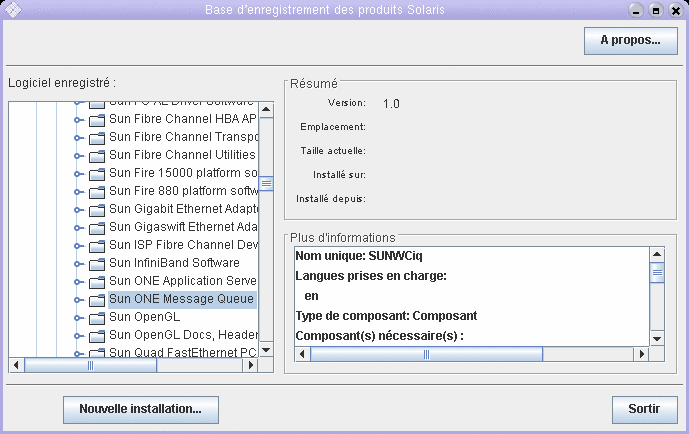Select Sun Gigaswift Ethernet Adapter entry

(183, 227)
